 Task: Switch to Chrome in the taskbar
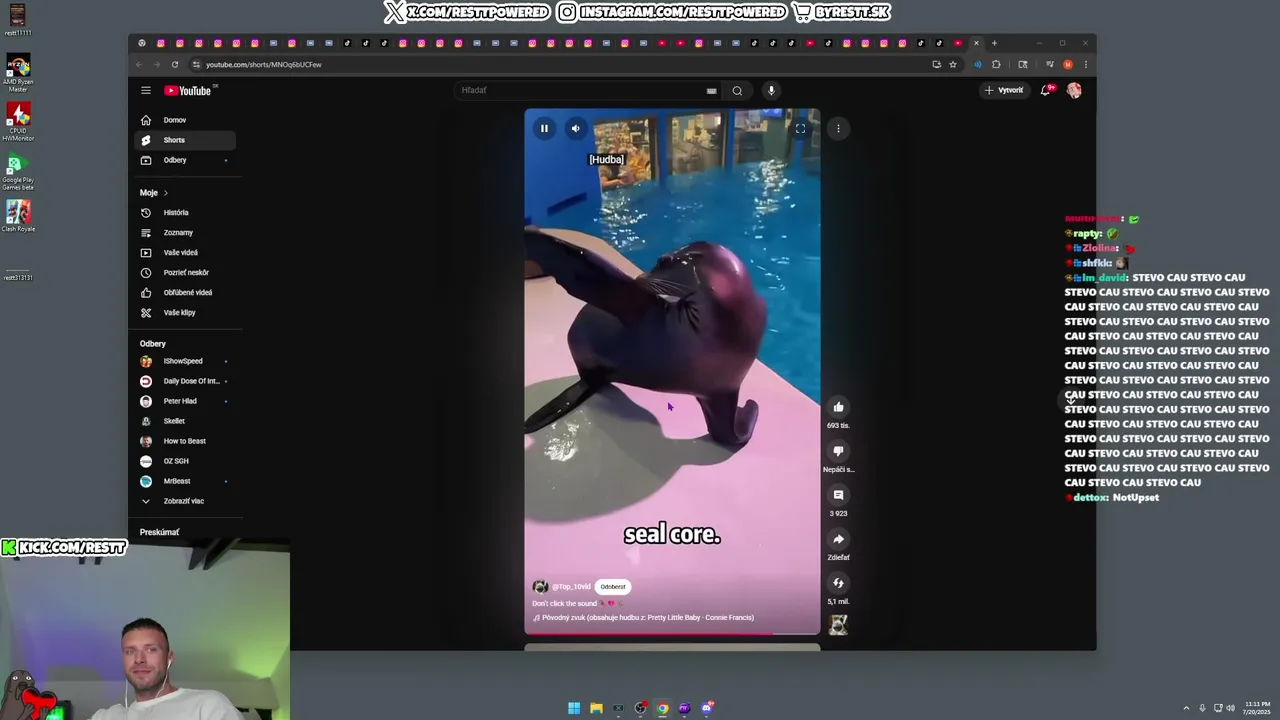click(x=662, y=708)
